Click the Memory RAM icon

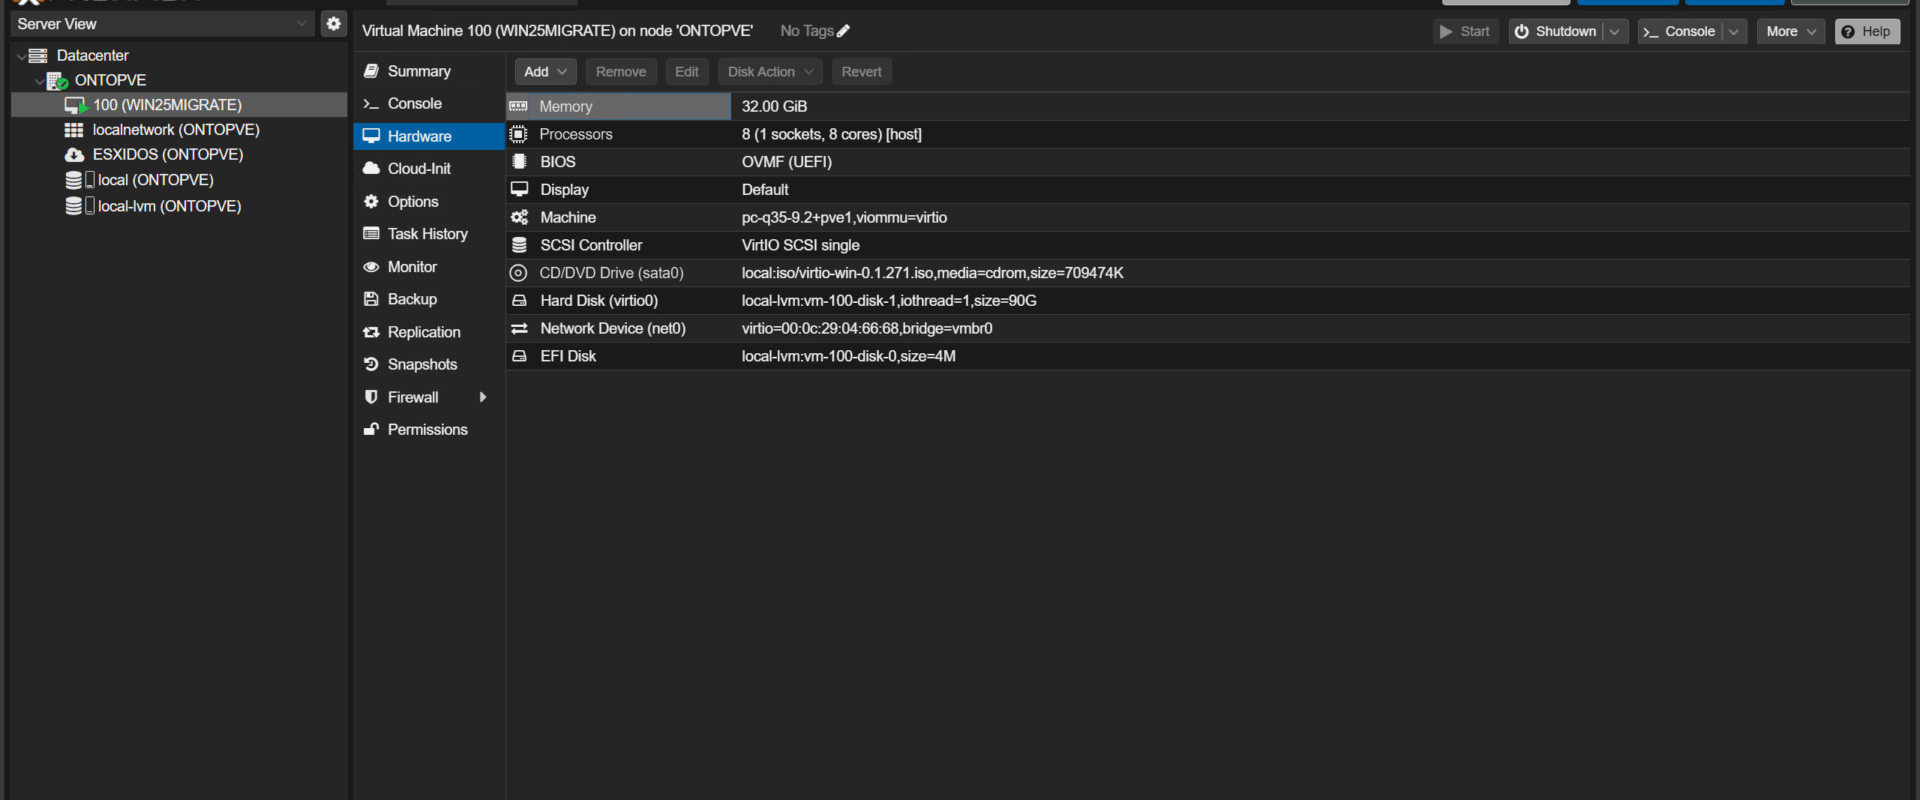[x=518, y=106]
